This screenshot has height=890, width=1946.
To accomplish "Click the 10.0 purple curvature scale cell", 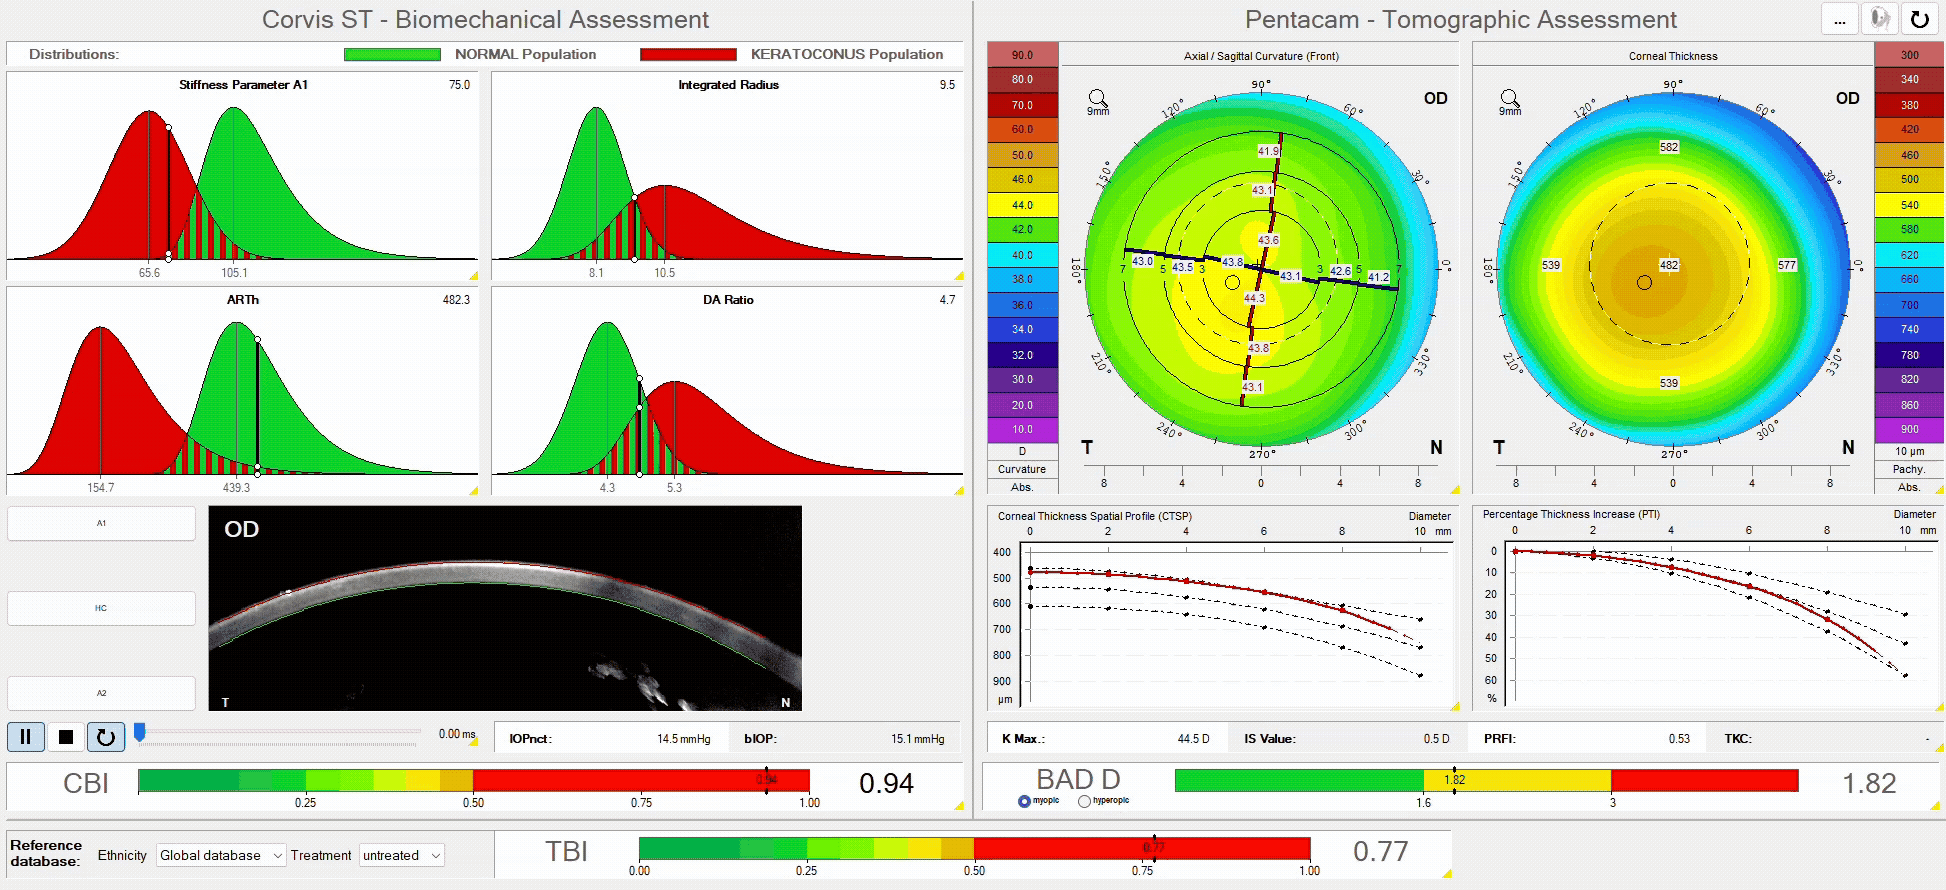I will tap(1022, 429).
